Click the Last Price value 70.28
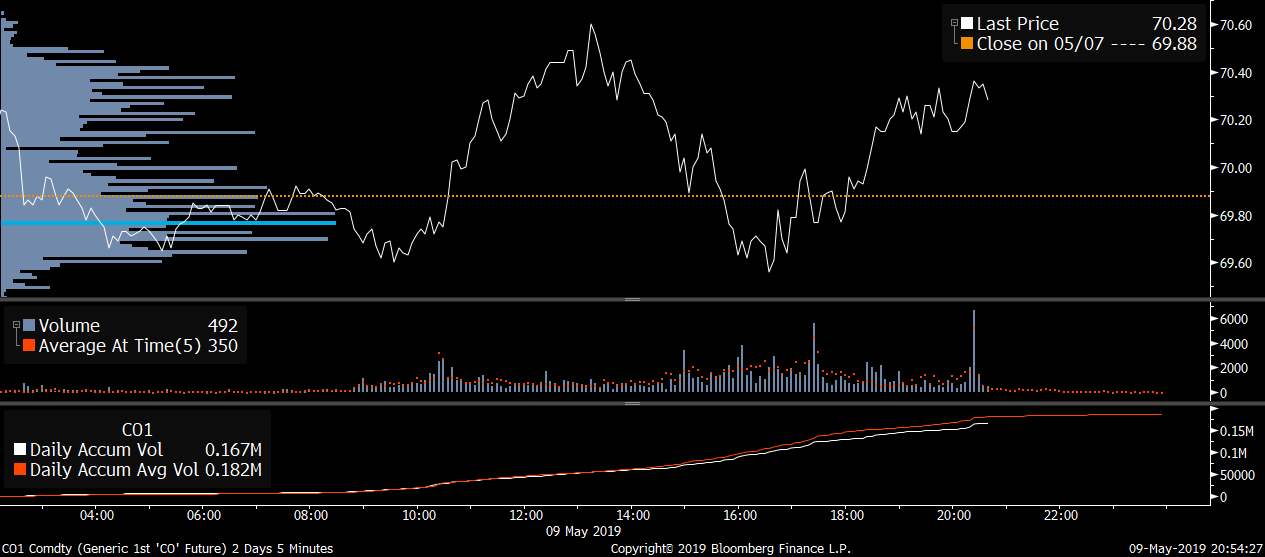 pyautogui.click(x=1175, y=24)
